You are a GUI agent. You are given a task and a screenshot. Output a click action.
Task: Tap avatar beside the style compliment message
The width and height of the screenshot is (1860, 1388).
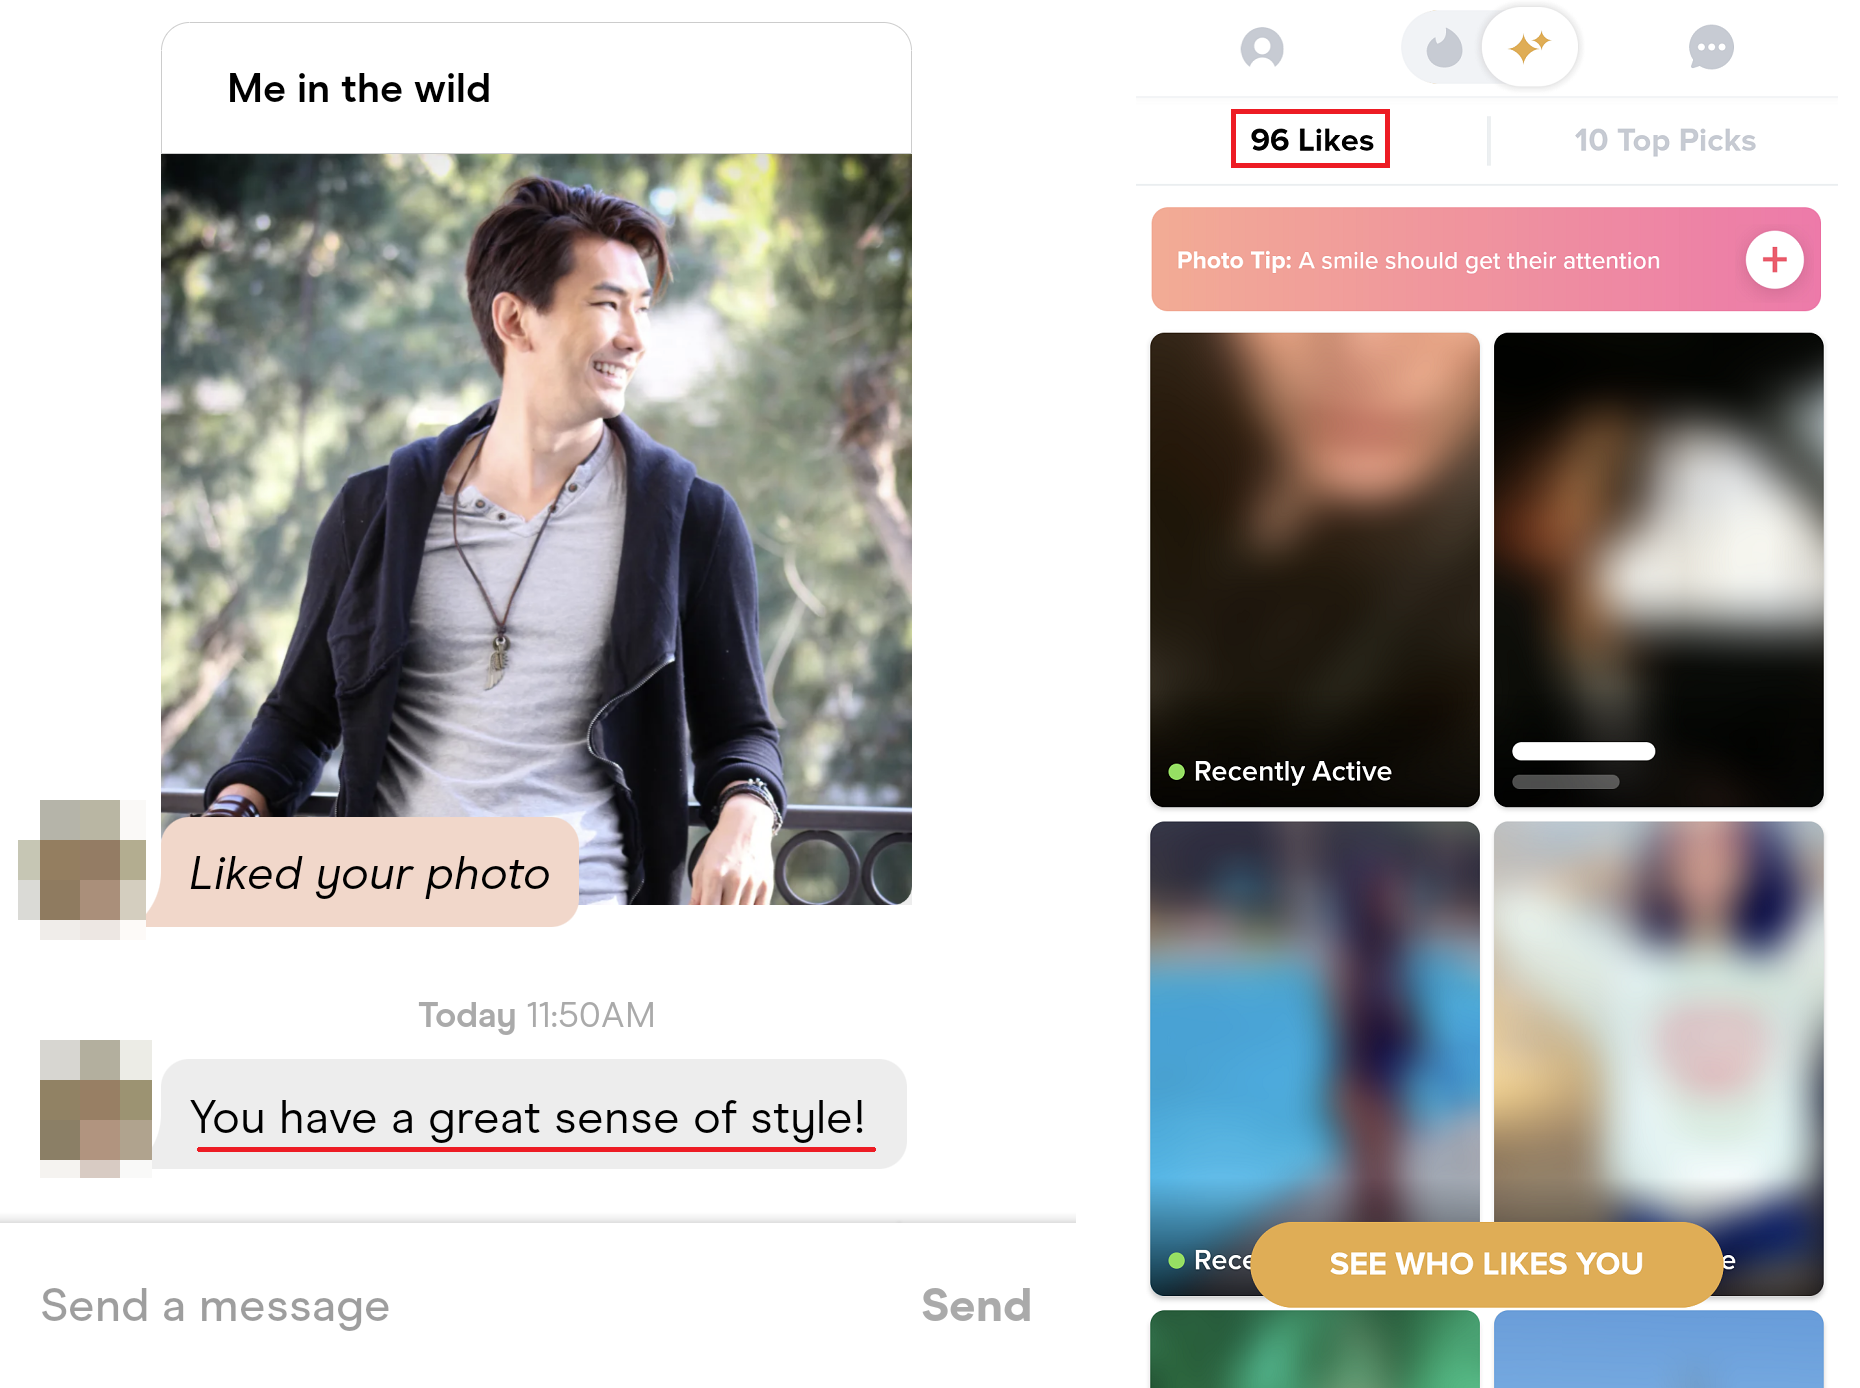(x=96, y=1108)
